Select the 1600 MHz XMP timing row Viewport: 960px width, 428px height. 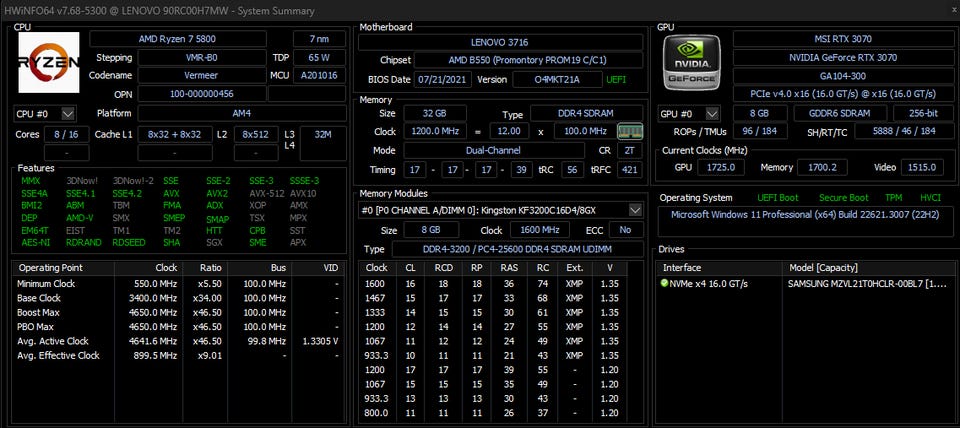pyautogui.click(x=493, y=284)
